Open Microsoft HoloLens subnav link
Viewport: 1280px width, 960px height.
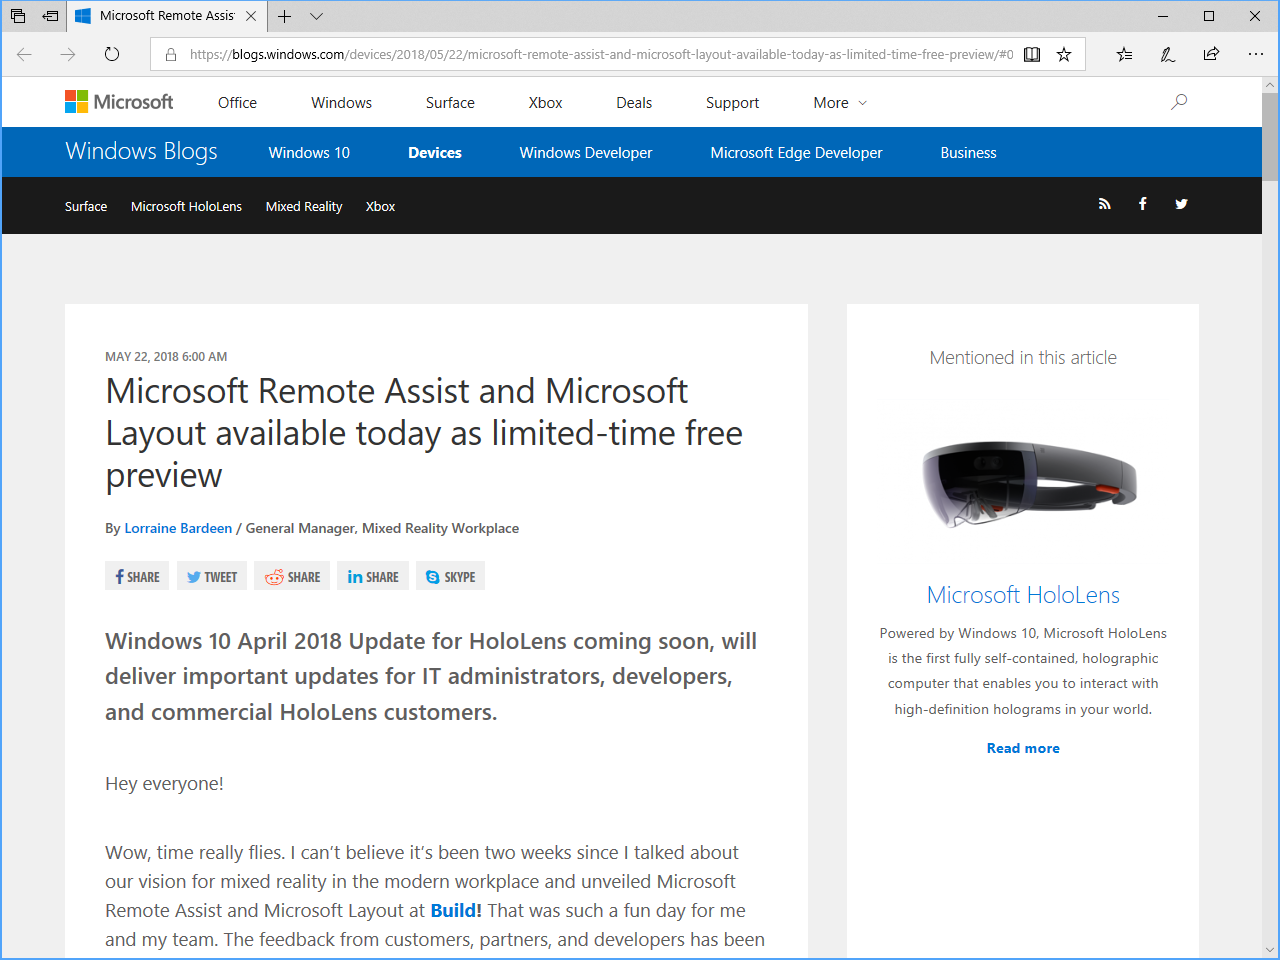(186, 207)
